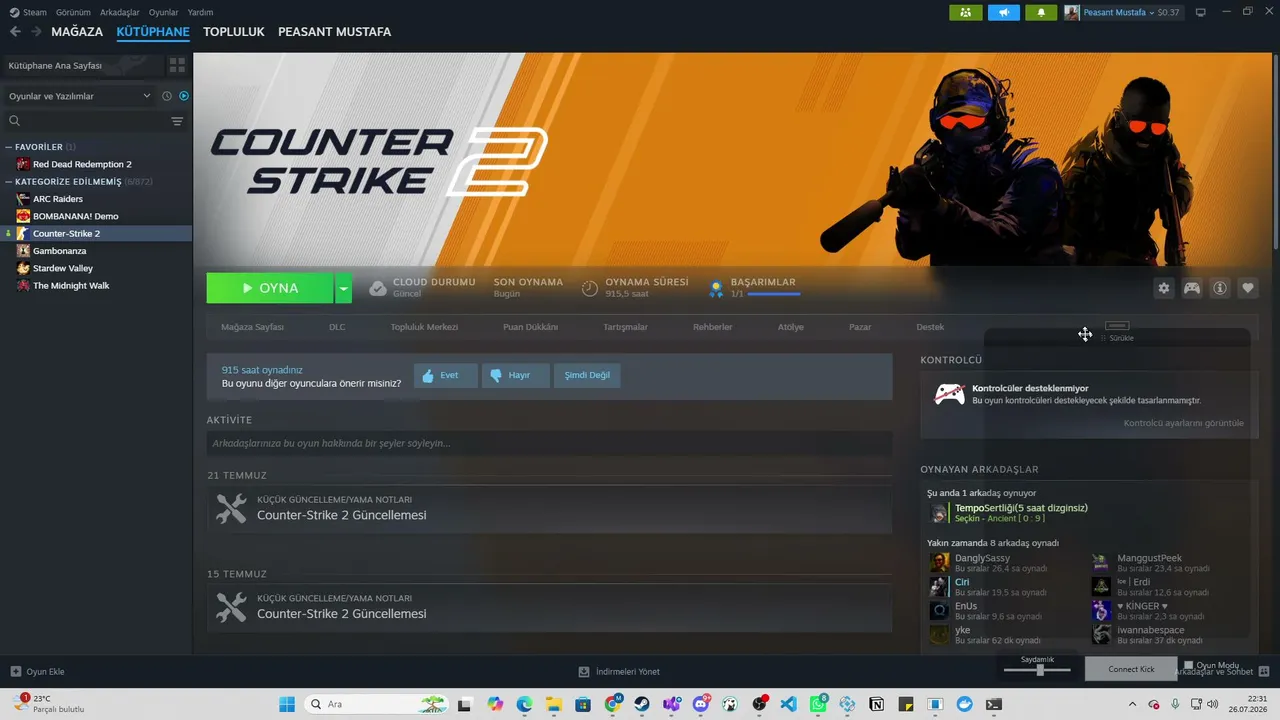Open Notion from the taskbar
The width and height of the screenshot is (1280, 720).
877,704
